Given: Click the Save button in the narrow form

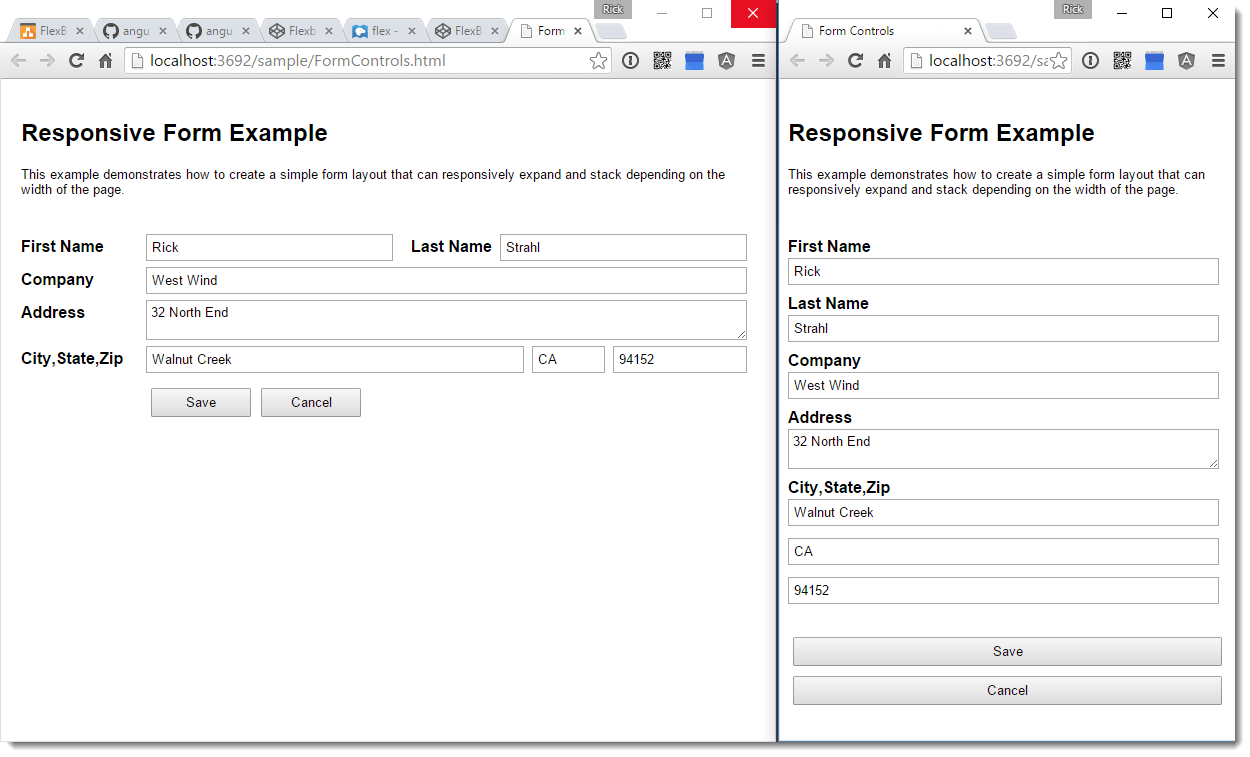Looking at the screenshot, I should pos(1007,651).
